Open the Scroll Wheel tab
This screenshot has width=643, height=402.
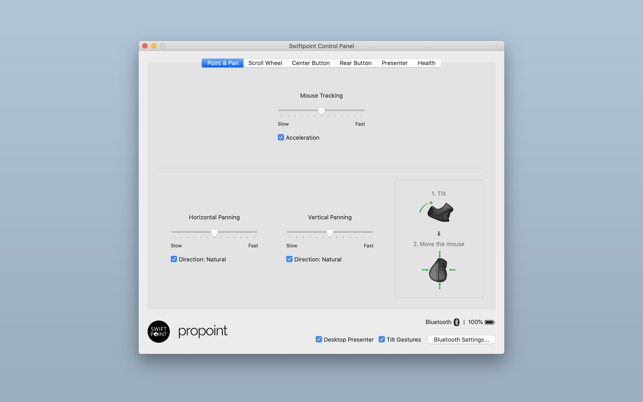pyautogui.click(x=265, y=63)
